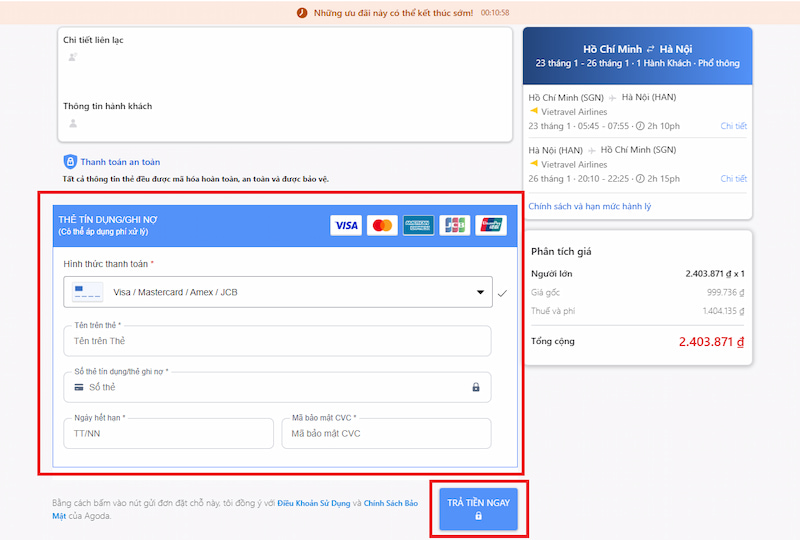
Task: Click the Thanh toán an toàn heading
Action: point(120,162)
